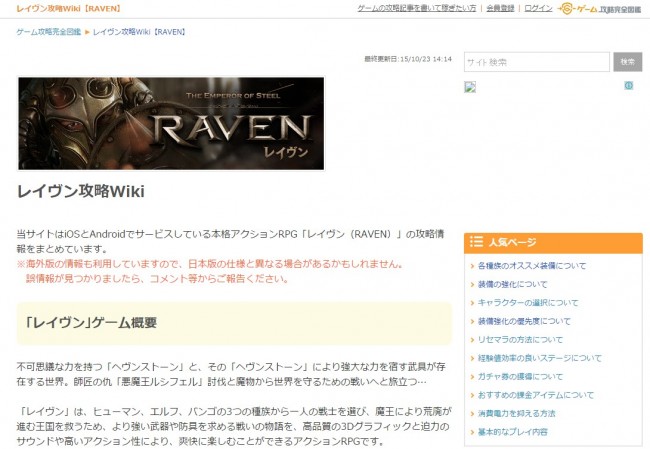The height and width of the screenshot is (449, 650).
Task: Open 装備強化の優先度について page
Action: pos(524,321)
